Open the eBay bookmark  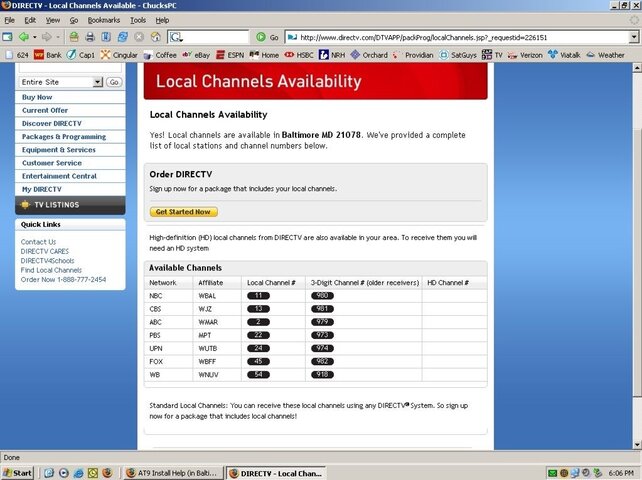tap(196, 55)
